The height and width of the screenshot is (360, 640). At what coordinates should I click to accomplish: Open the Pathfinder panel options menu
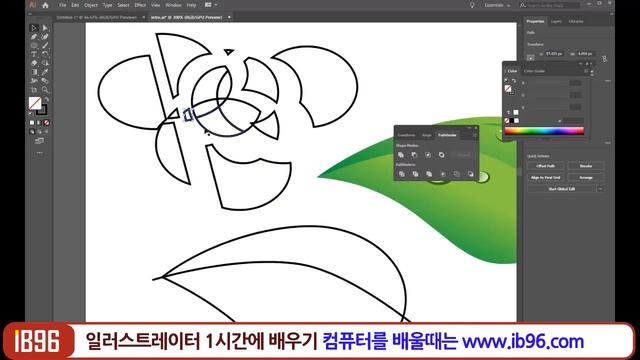[474, 135]
